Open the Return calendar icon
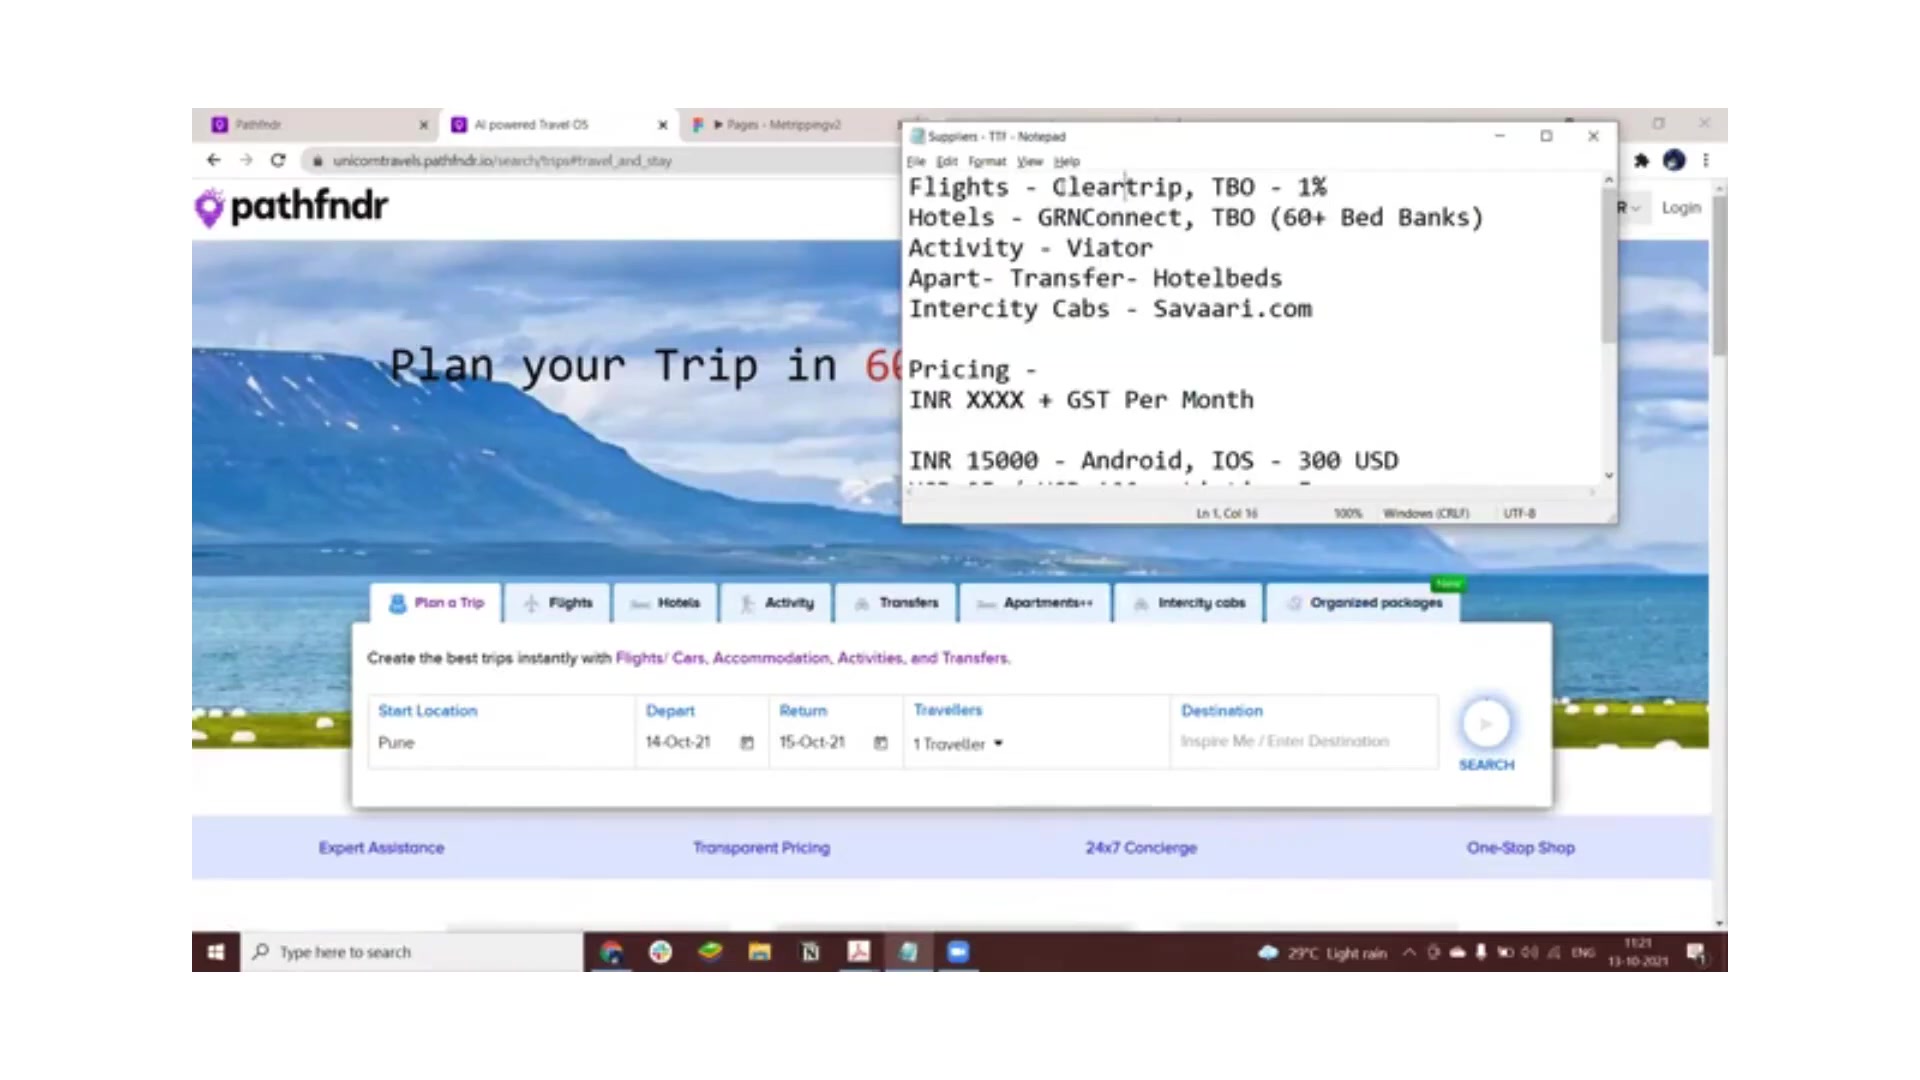Viewport: 1920px width, 1080px height. [x=880, y=743]
